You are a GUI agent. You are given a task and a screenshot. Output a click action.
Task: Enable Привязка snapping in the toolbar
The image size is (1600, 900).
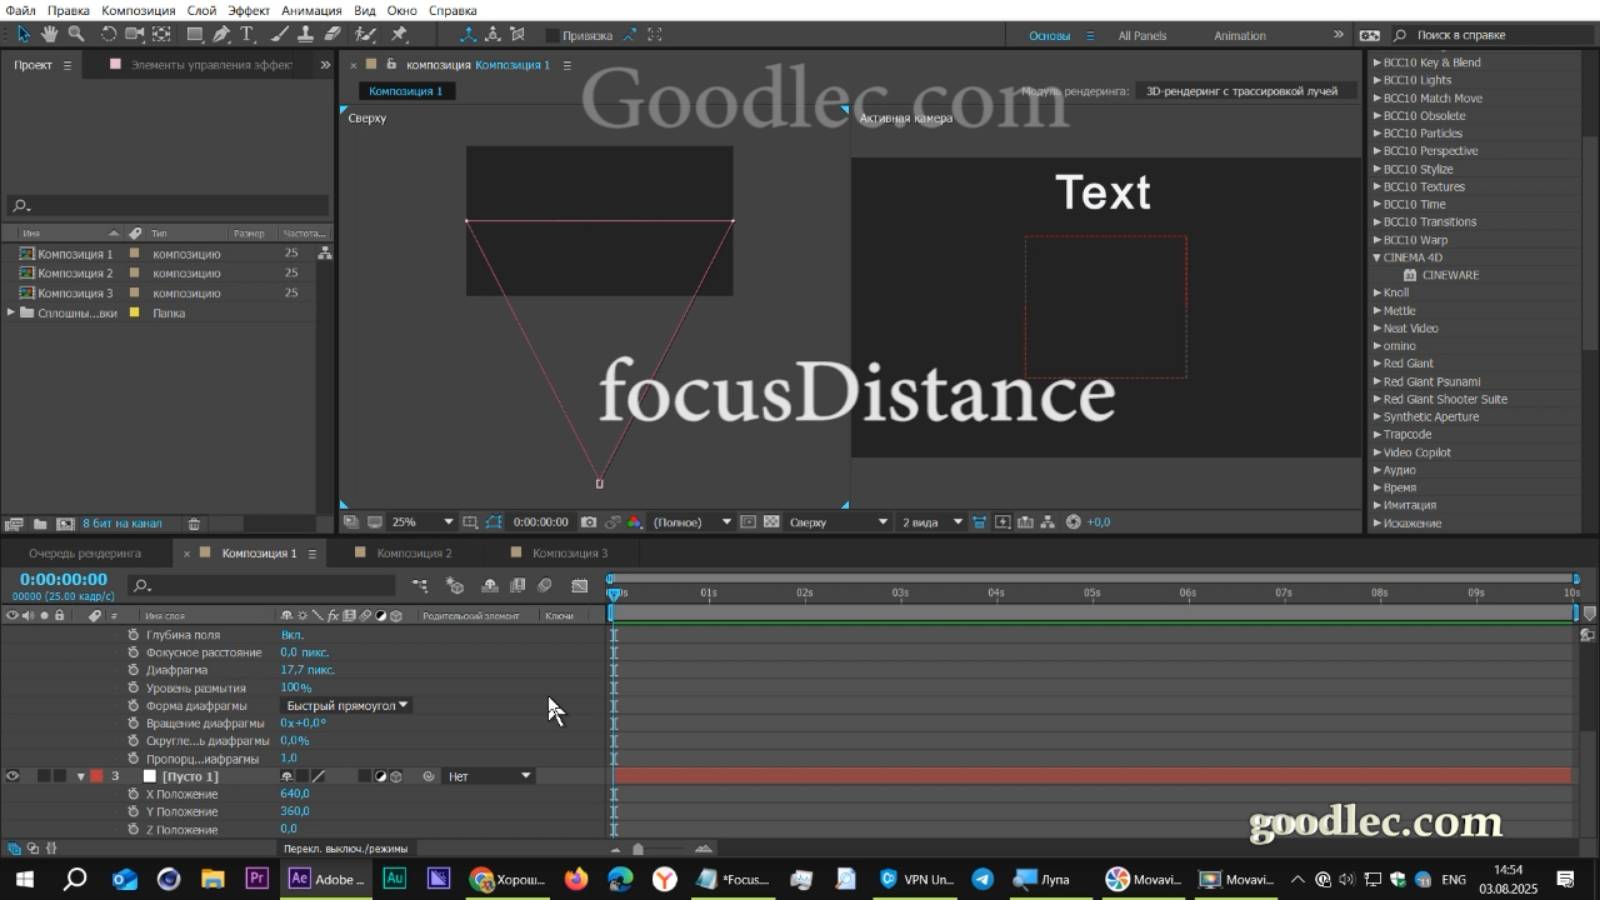coord(553,34)
